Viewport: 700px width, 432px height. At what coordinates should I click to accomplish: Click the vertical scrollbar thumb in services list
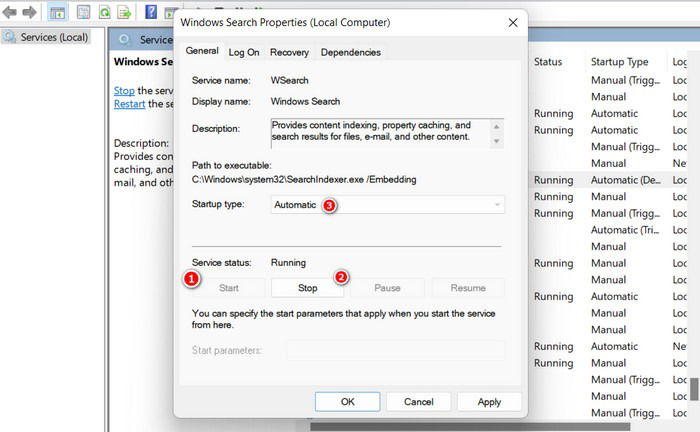(x=694, y=389)
